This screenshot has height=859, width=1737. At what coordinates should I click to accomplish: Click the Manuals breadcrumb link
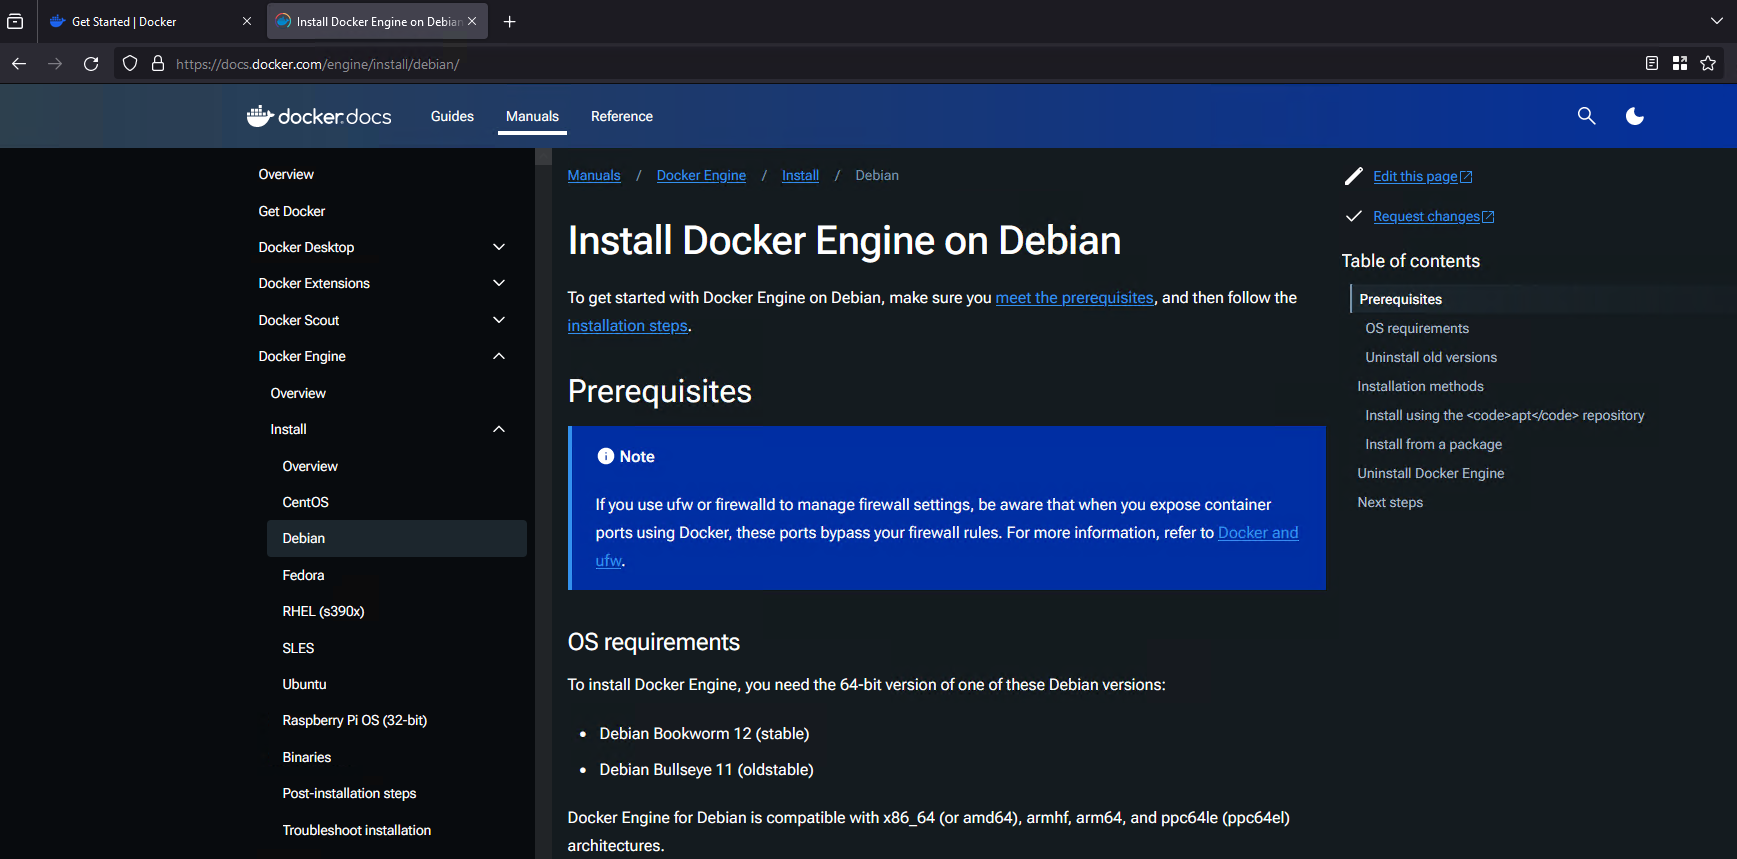tap(594, 175)
